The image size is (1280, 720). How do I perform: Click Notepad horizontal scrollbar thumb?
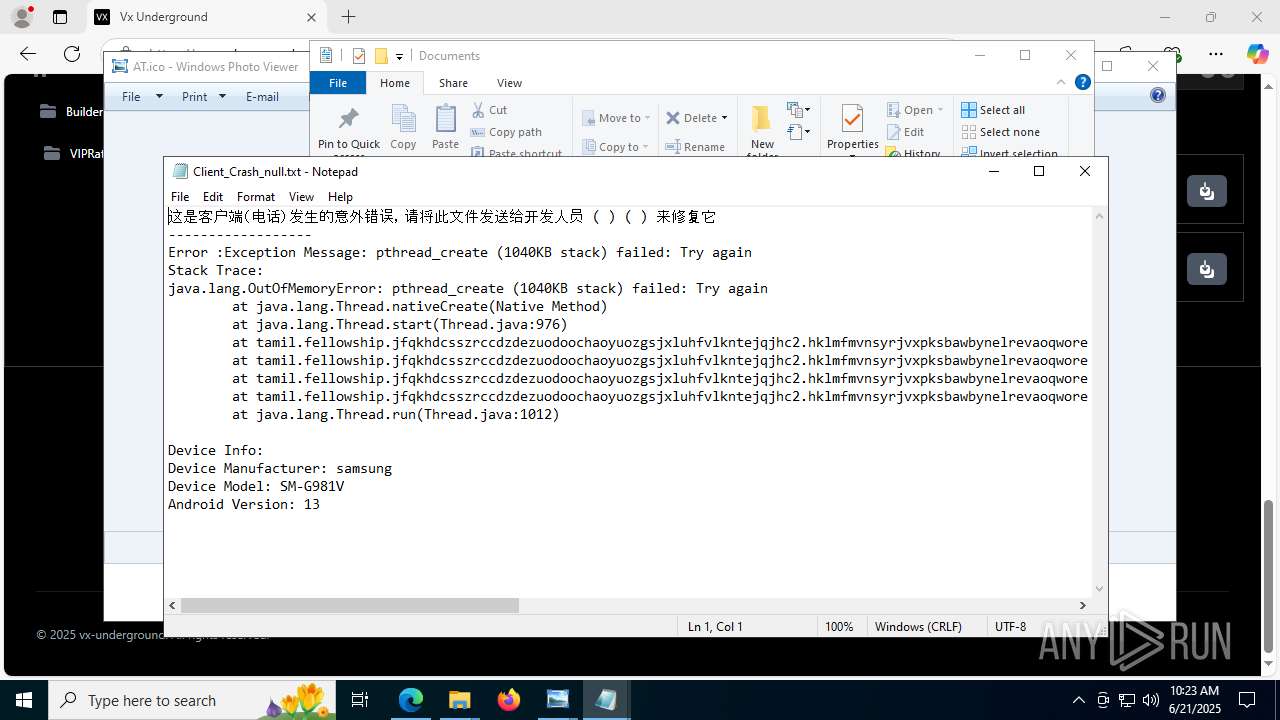pyautogui.click(x=350, y=605)
